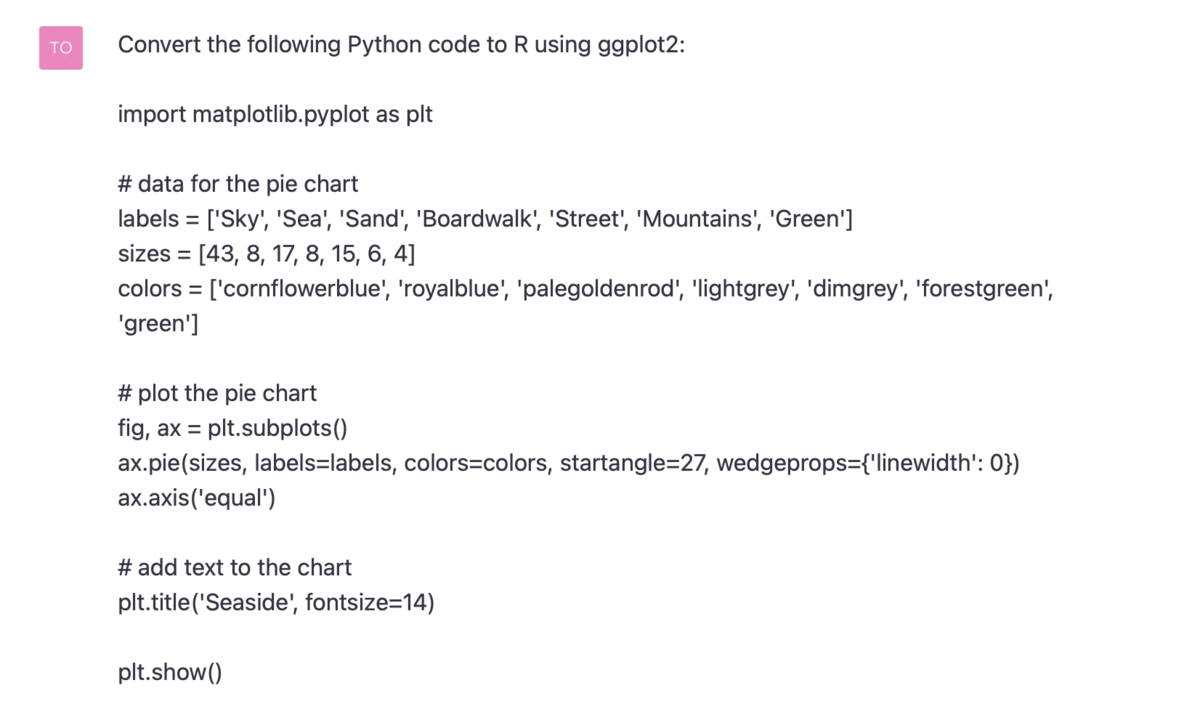Screen dimensions: 1200x712
Task: Click the 'sizes = [43, 8, 17...' line
Action: [266, 254]
